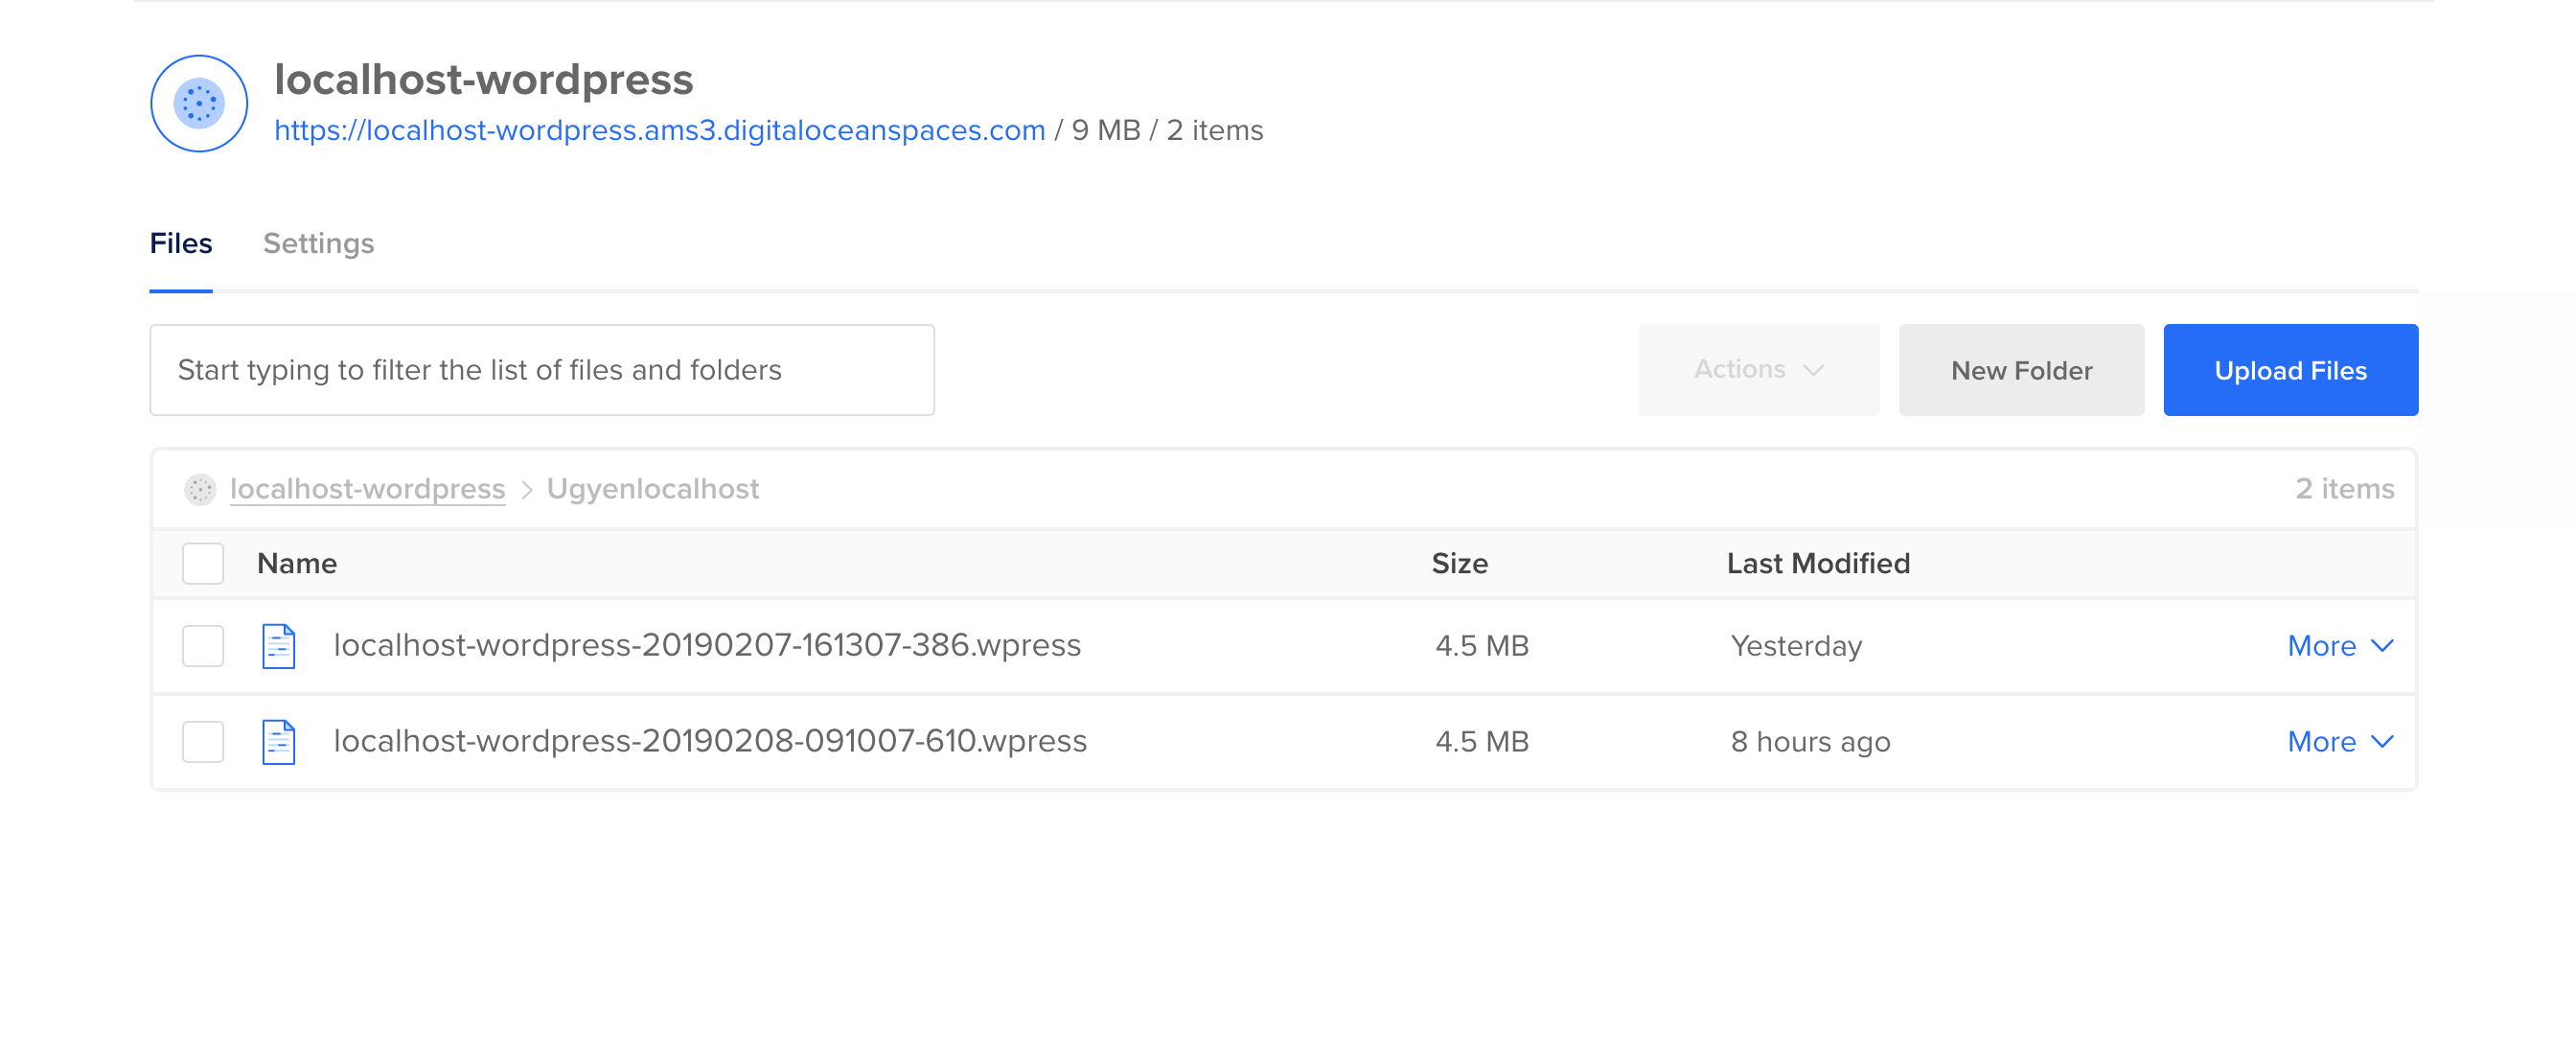Click chevron icon next to second More
This screenshot has height=1041, width=2576.
(2383, 742)
